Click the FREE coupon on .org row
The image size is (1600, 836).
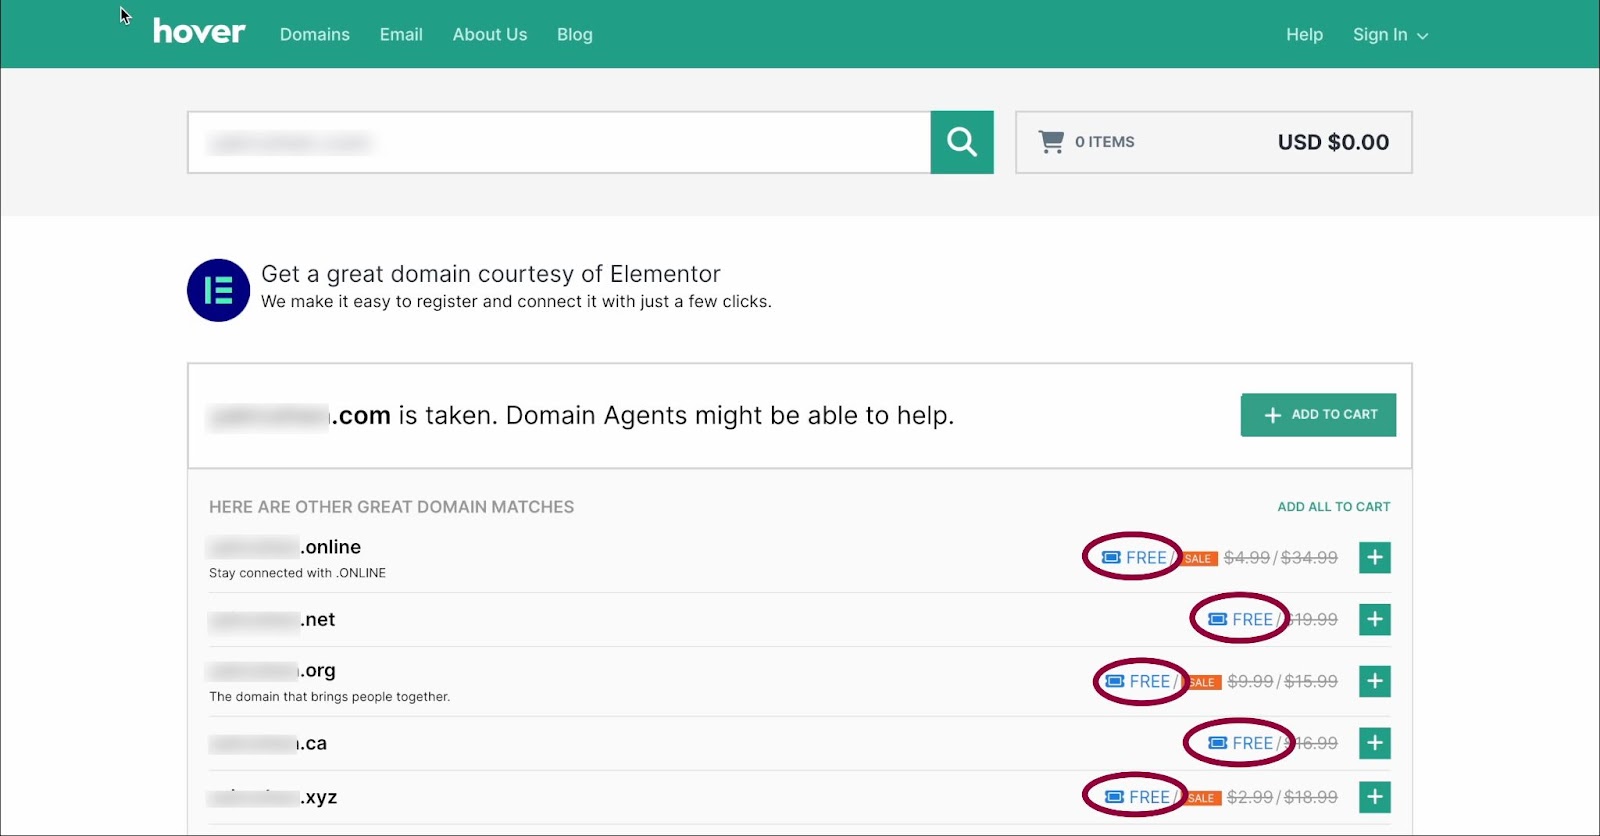pyautogui.click(x=1138, y=681)
